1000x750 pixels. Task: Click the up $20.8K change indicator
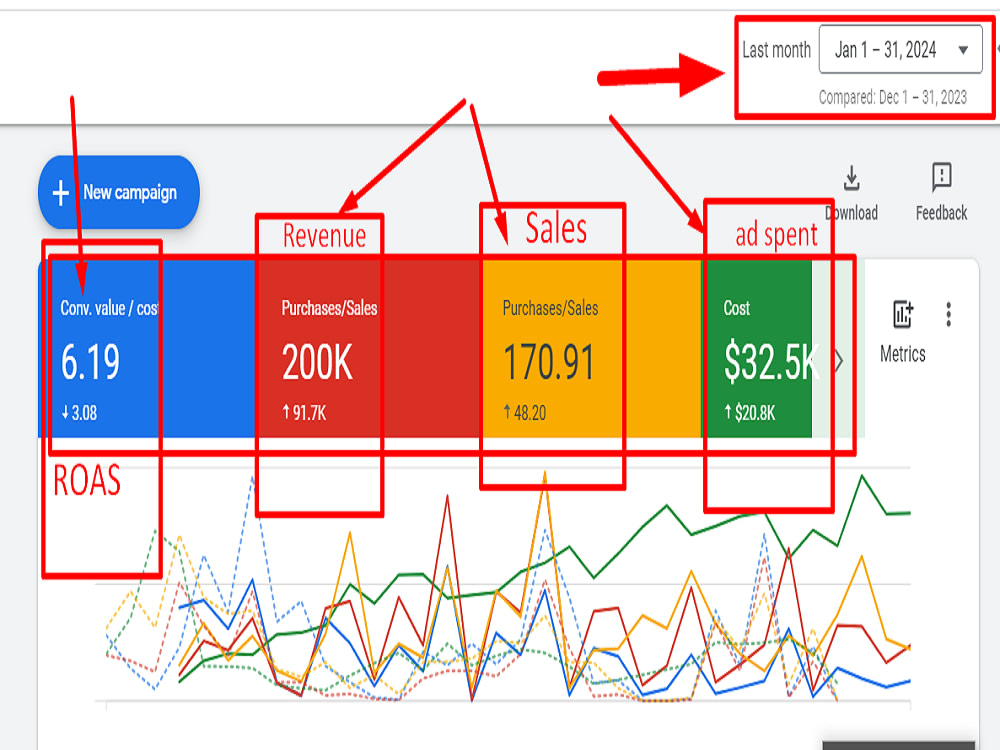tap(749, 413)
